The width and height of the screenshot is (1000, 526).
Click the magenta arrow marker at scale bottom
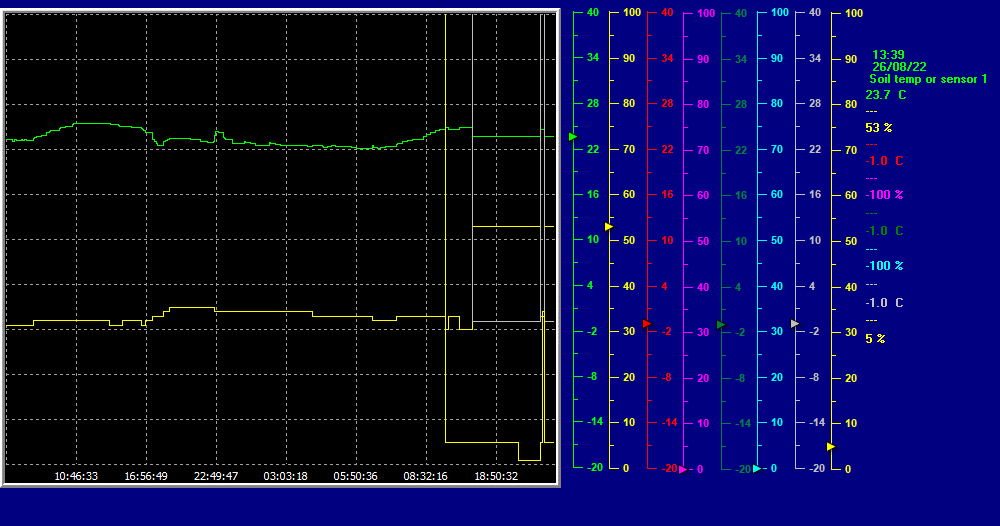click(x=683, y=469)
